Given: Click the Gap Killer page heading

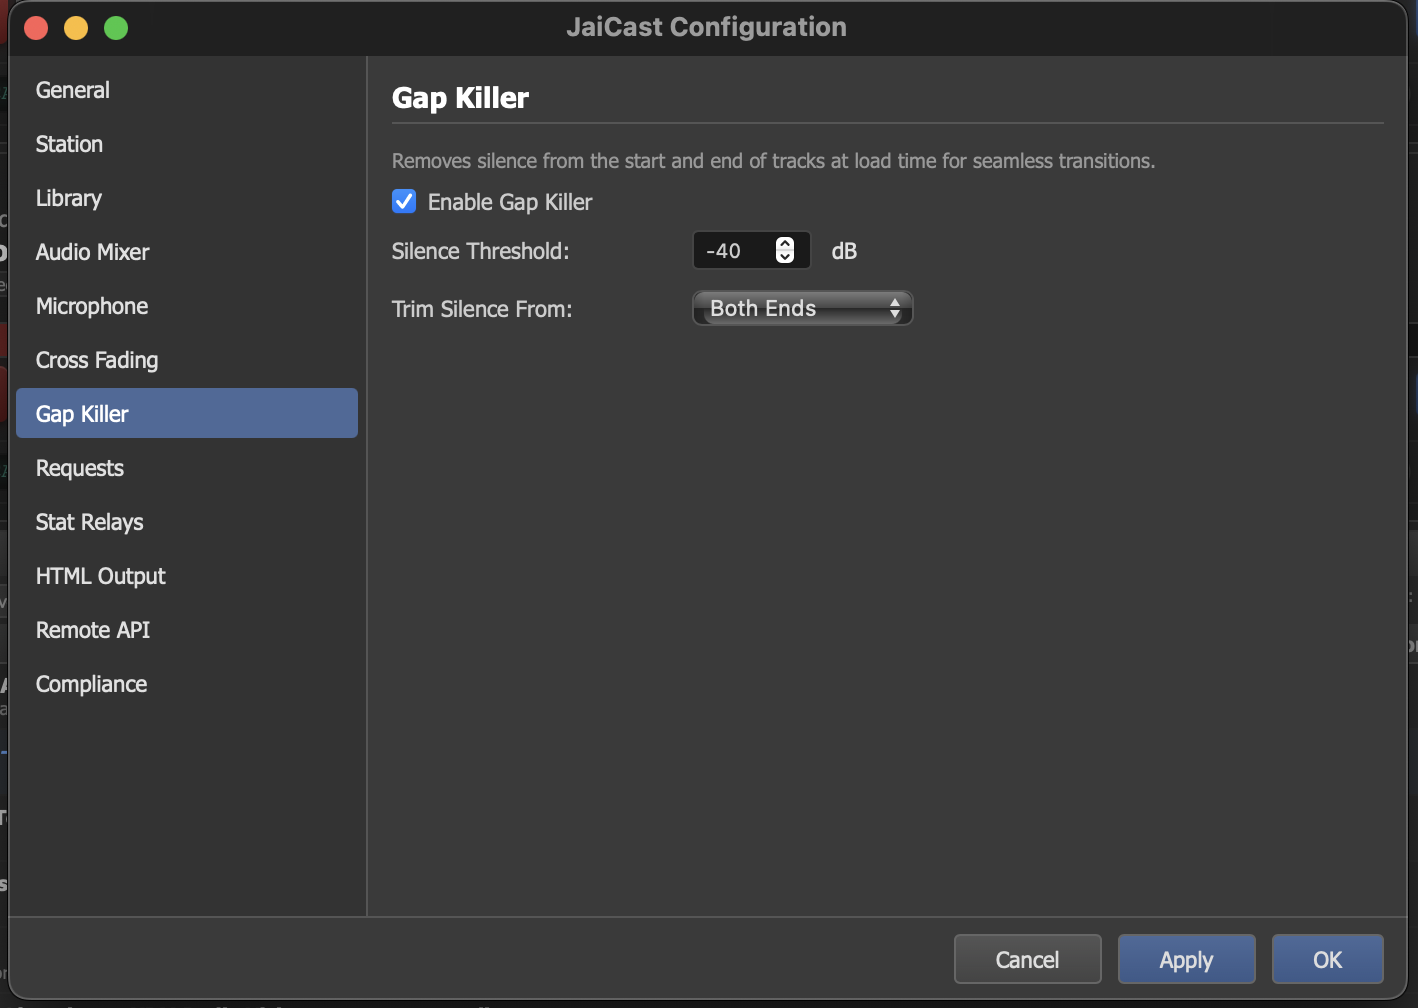Looking at the screenshot, I should 461,98.
